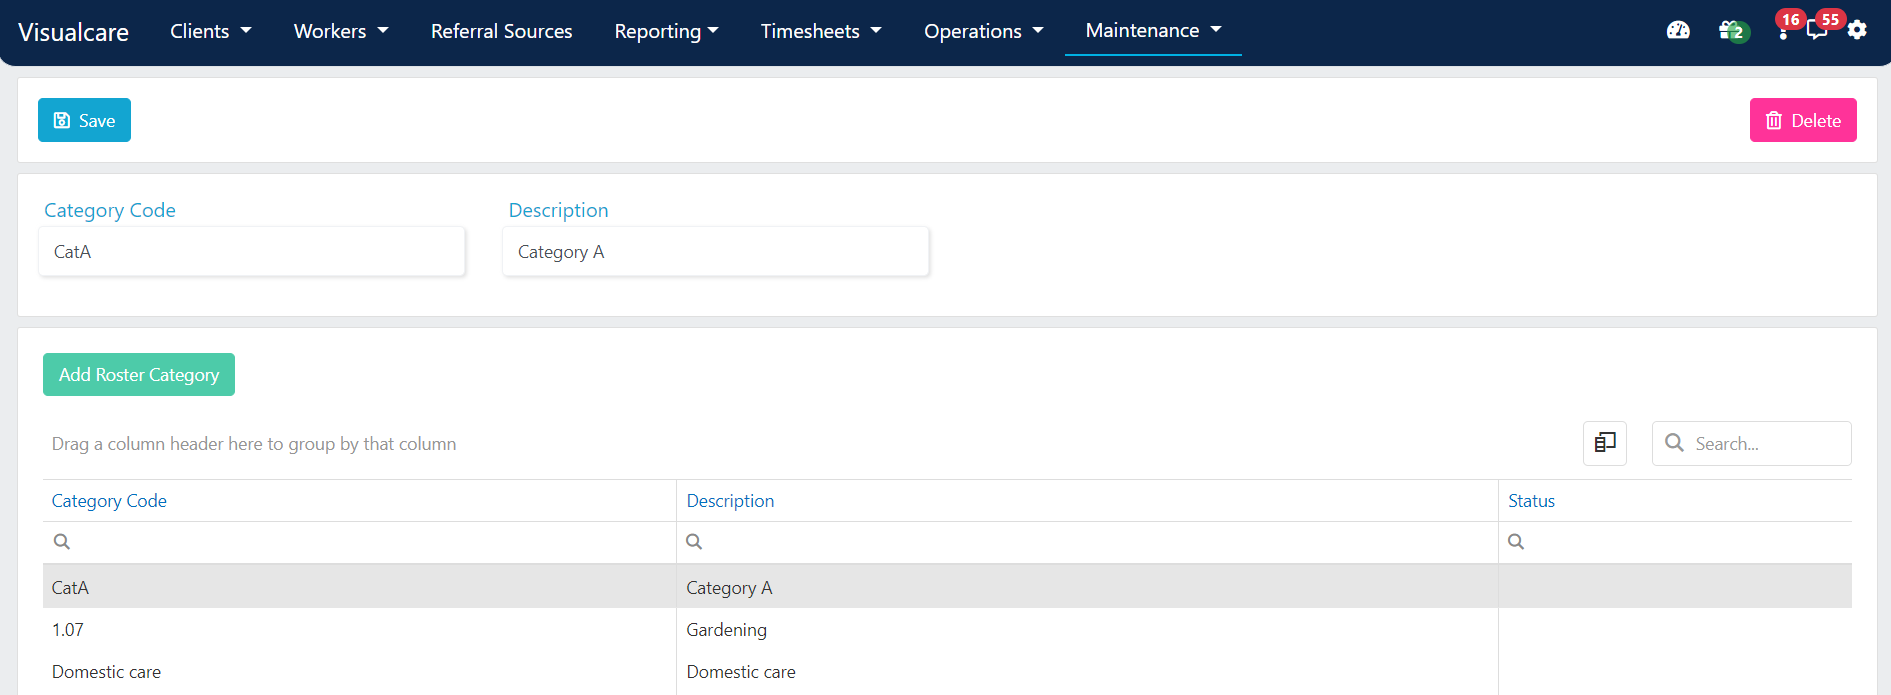Click the Save button

(84, 120)
